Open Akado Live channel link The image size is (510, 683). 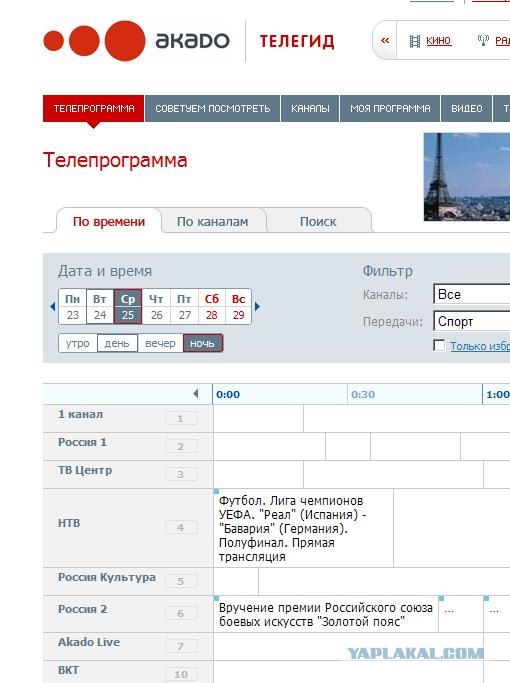[89, 642]
